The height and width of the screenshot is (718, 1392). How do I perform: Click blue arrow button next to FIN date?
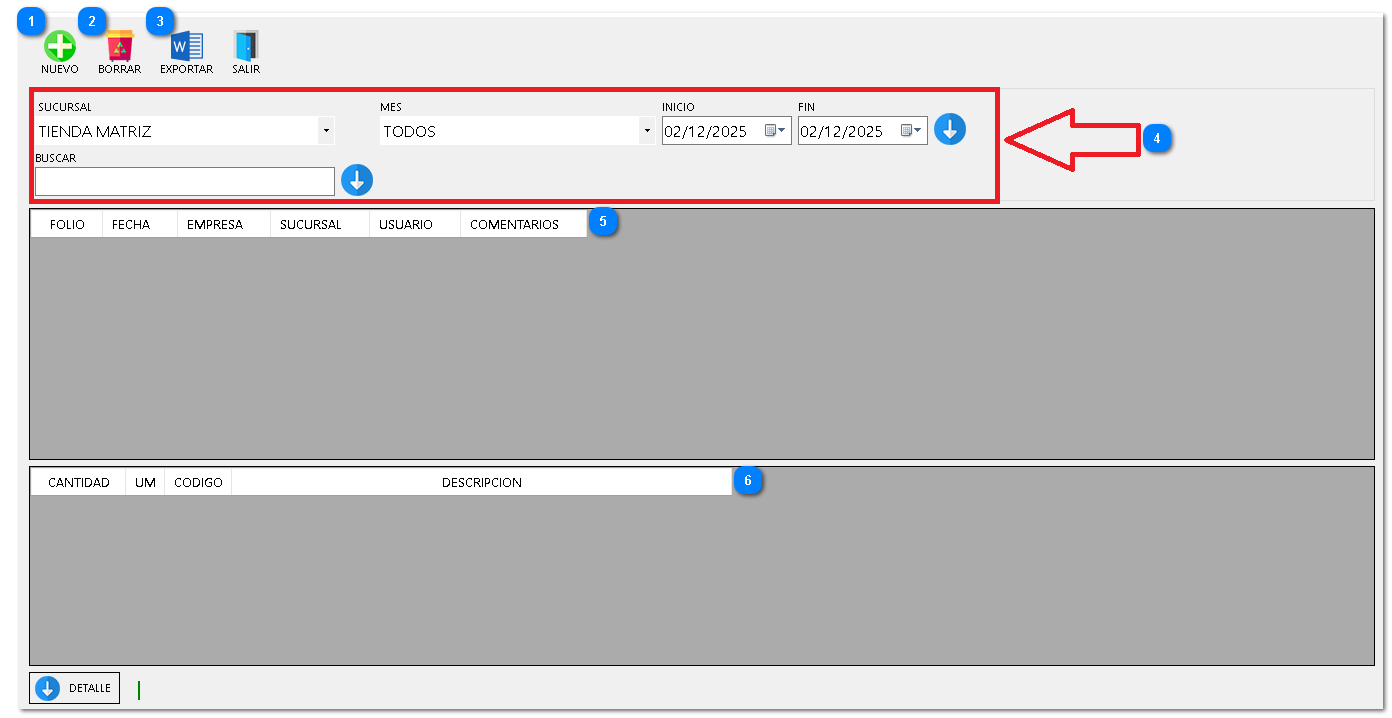950,129
